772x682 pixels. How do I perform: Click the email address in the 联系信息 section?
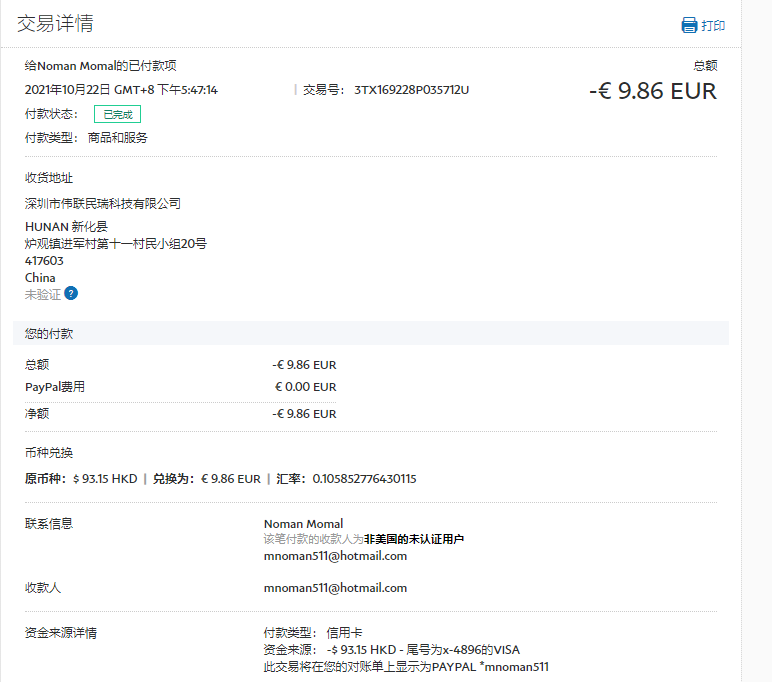[x=335, y=556]
